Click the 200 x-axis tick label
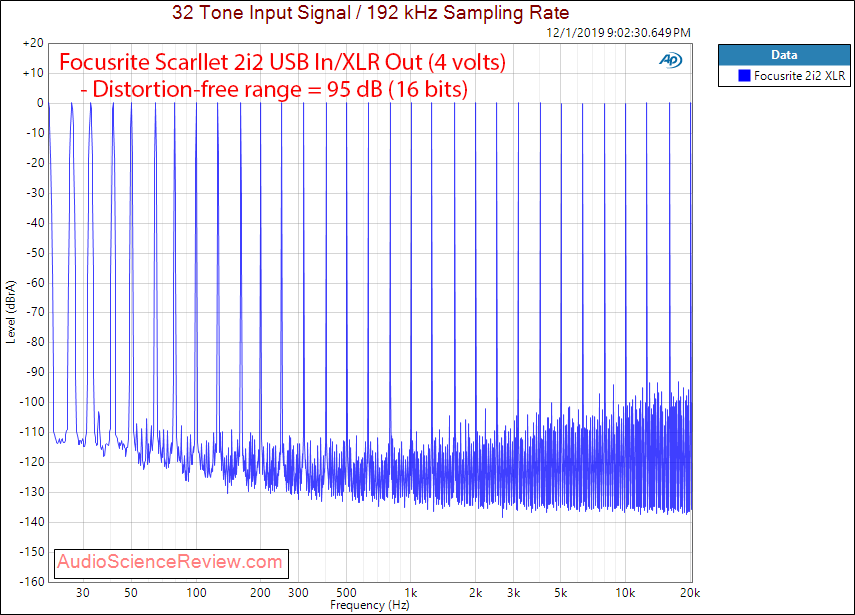 tap(260, 593)
